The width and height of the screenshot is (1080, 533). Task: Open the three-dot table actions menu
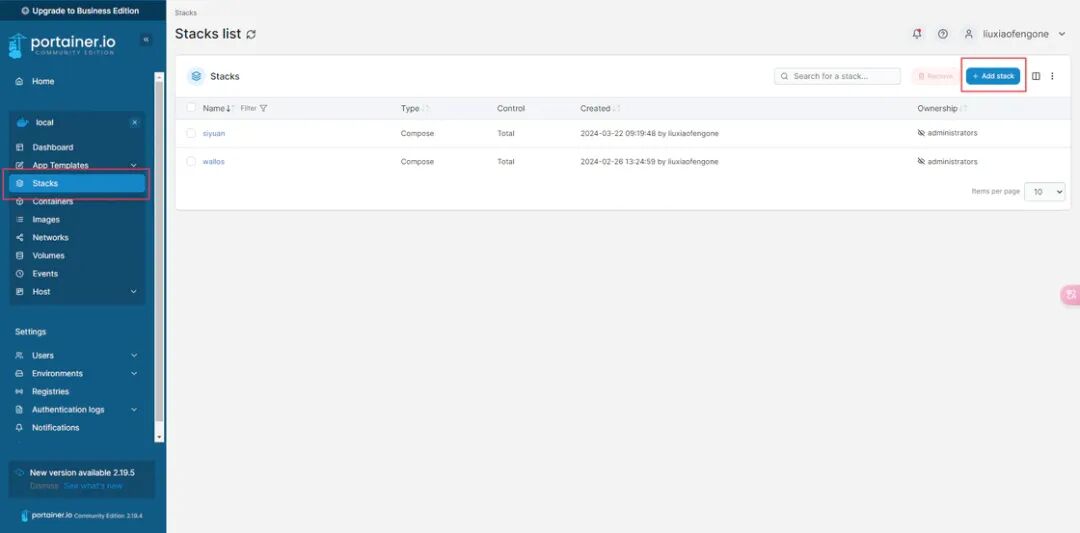(x=1052, y=76)
